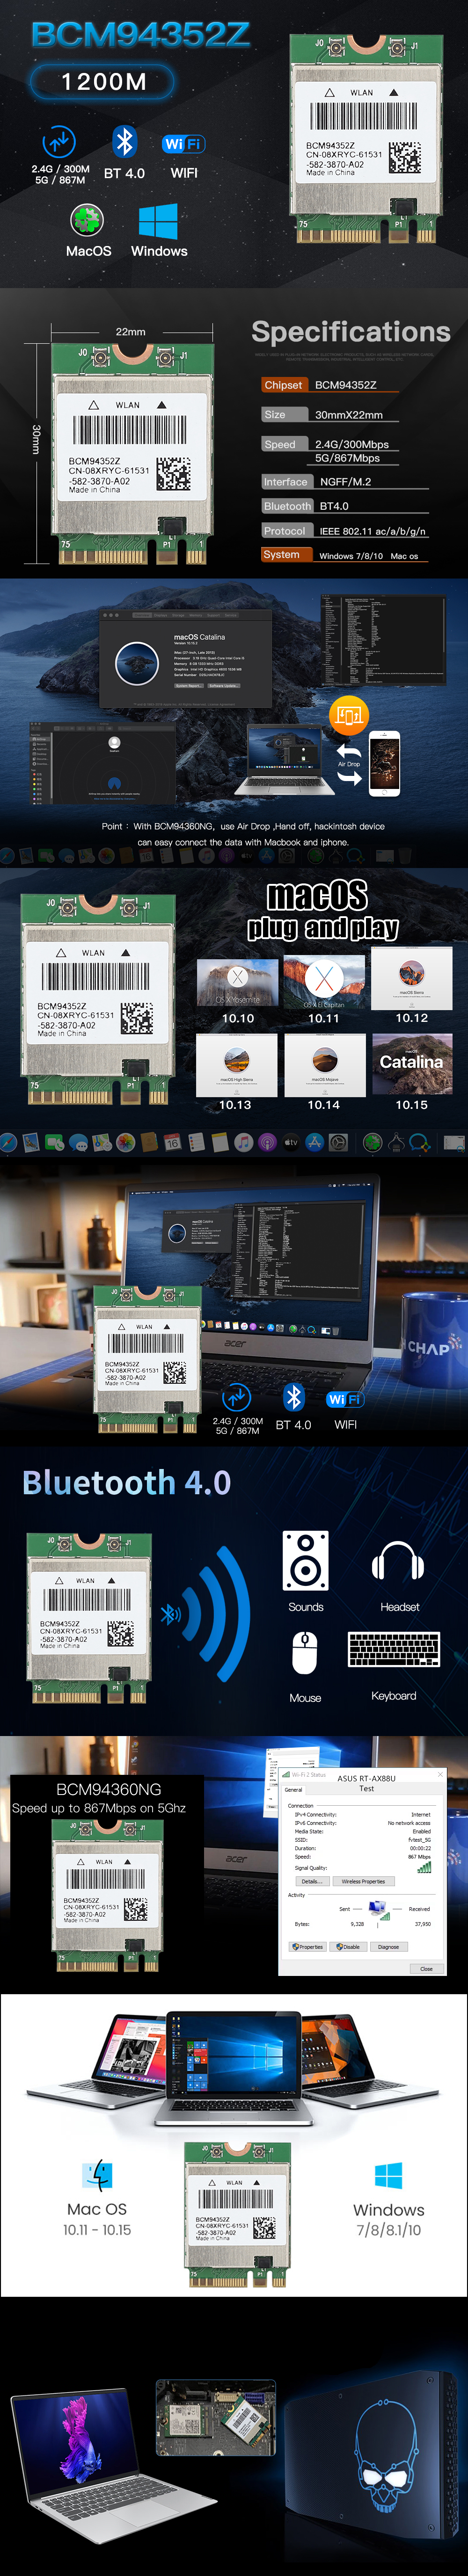Viewport: 468px width, 2576px height.
Task: Open Wireless Properties in the Wi-Fi status dialog
Action: (363, 1881)
